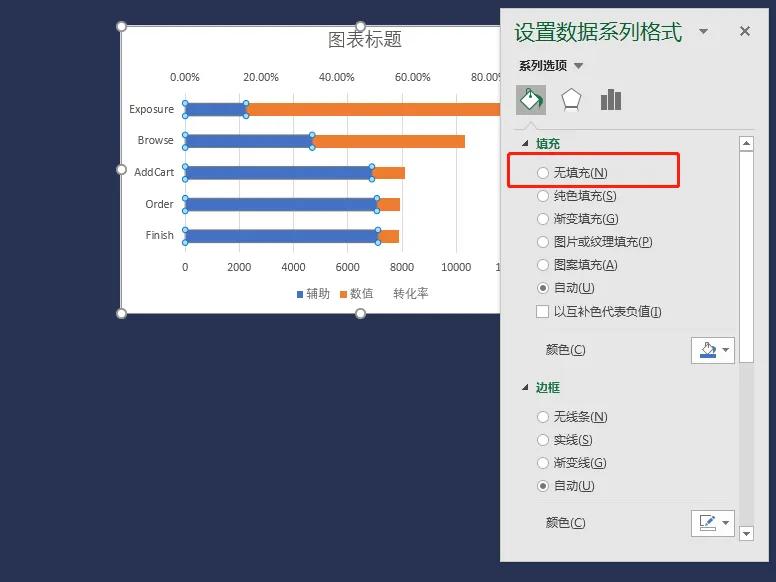This screenshot has width=776, height=582.
Task: Open the Fill & Line paint bucket tab
Action: tap(531, 100)
